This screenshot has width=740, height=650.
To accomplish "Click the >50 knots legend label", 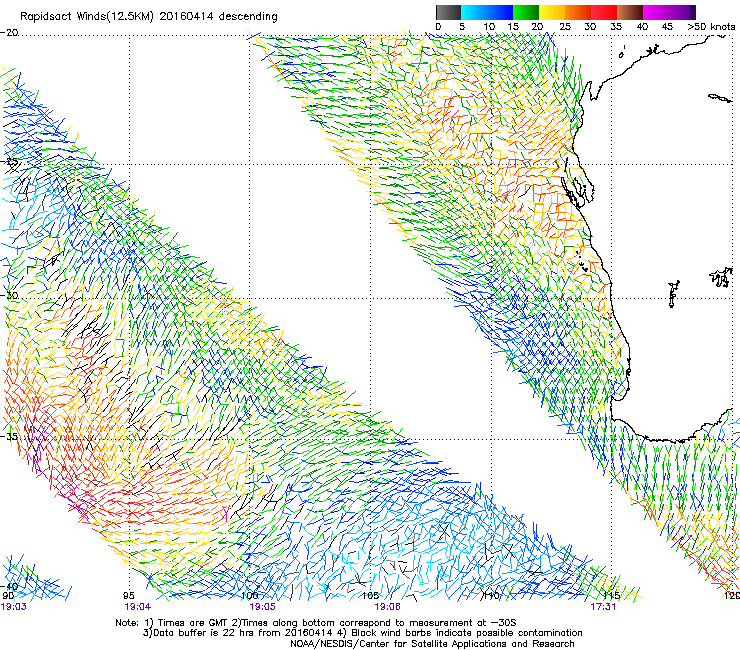I will pos(711,26).
